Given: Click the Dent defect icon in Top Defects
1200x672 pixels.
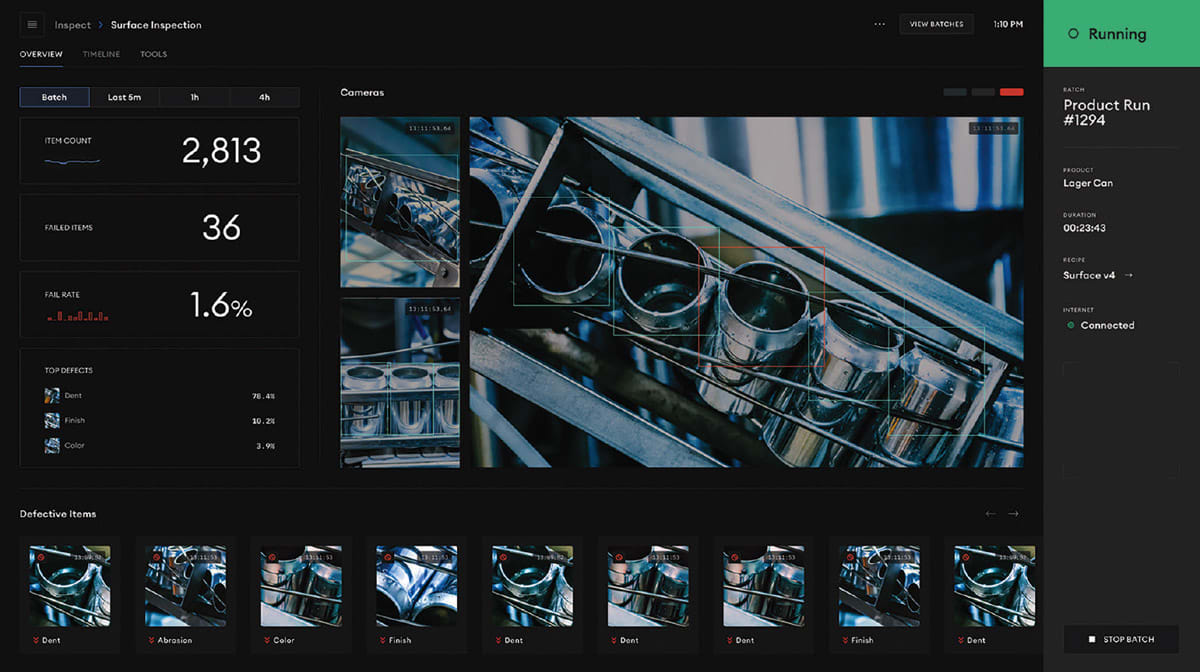Looking at the screenshot, I should [x=52, y=396].
